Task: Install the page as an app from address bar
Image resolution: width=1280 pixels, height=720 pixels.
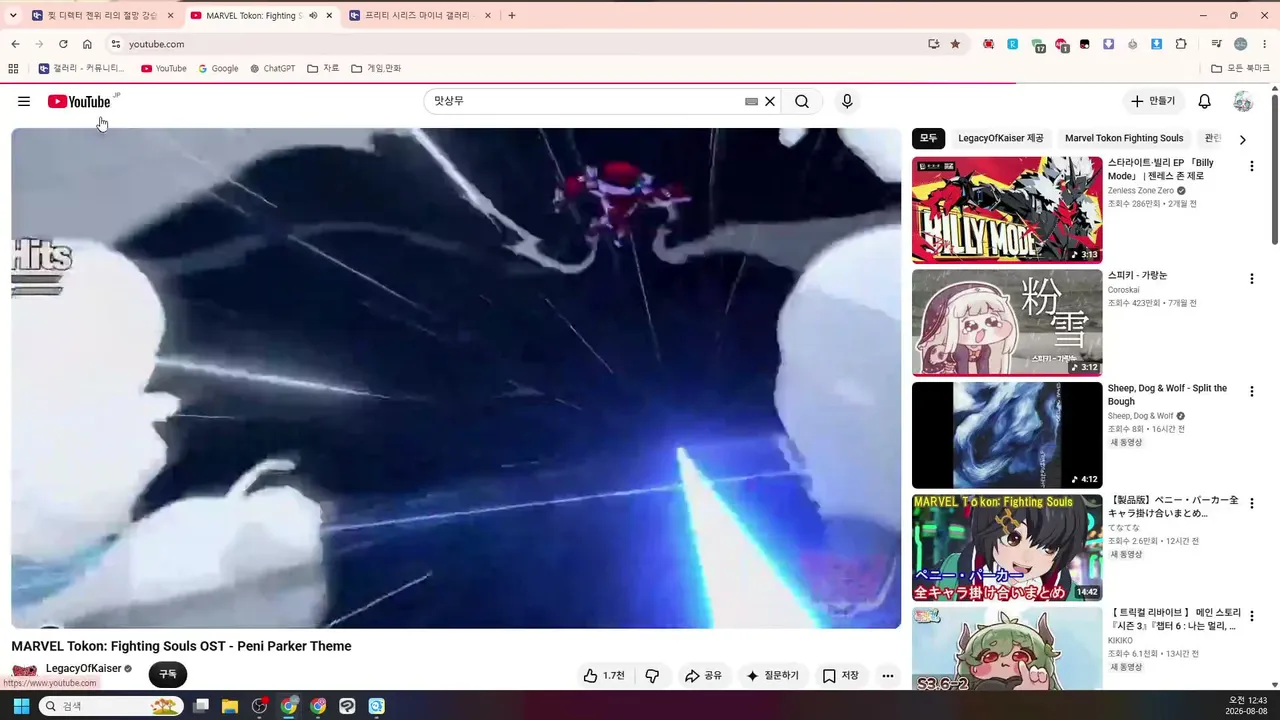Action: coord(933,44)
